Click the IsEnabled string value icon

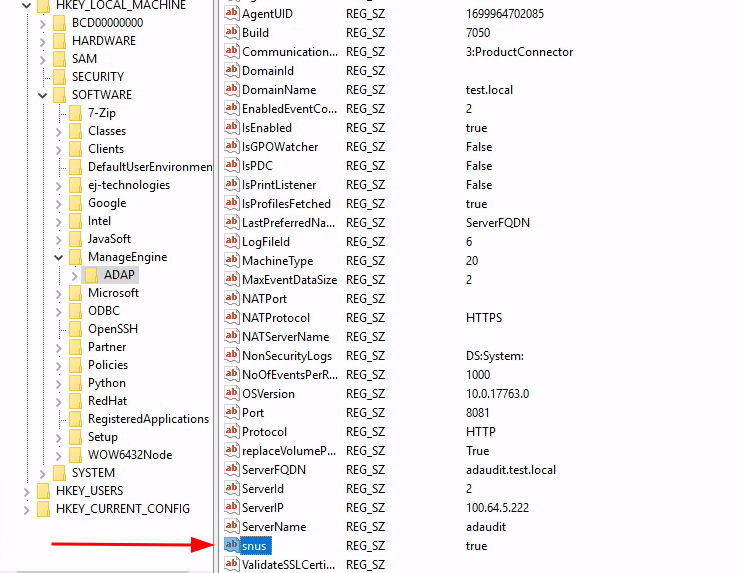[231, 127]
